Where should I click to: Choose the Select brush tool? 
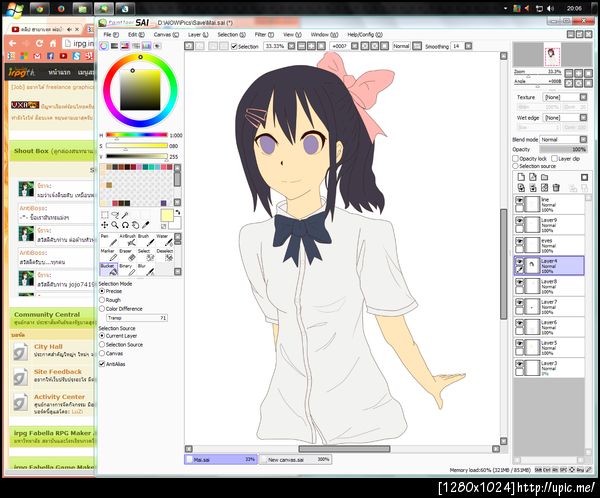[x=146, y=255]
